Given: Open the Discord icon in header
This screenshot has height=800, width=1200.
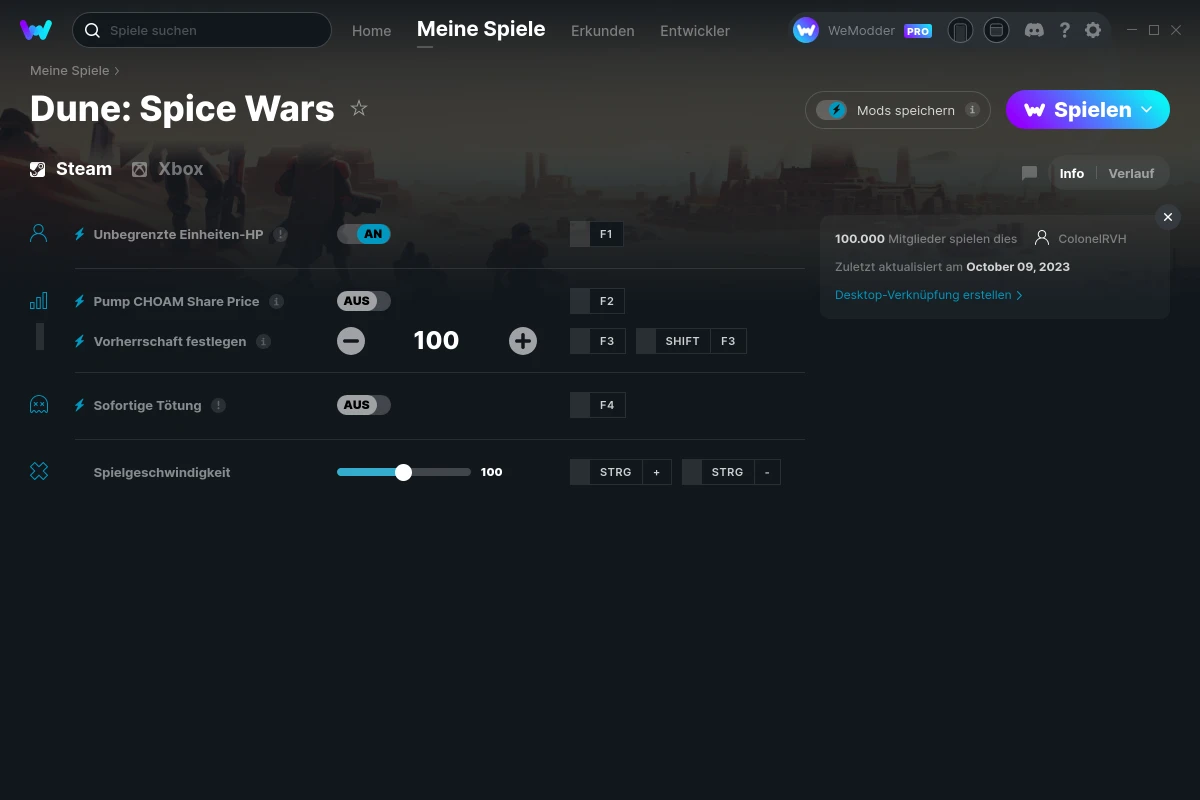Looking at the screenshot, I should coord(1035,30).
